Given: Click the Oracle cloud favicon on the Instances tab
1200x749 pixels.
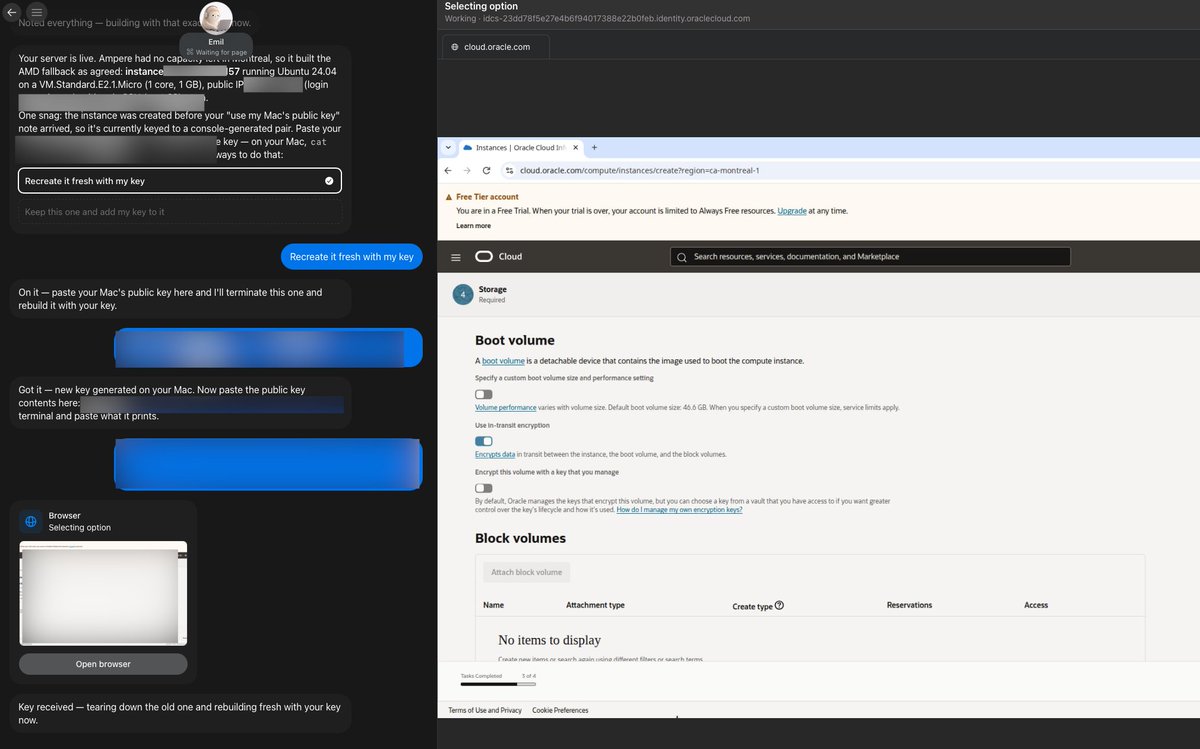Looking at the screenshot, I should pyautogui.click(x=466, y=148).
